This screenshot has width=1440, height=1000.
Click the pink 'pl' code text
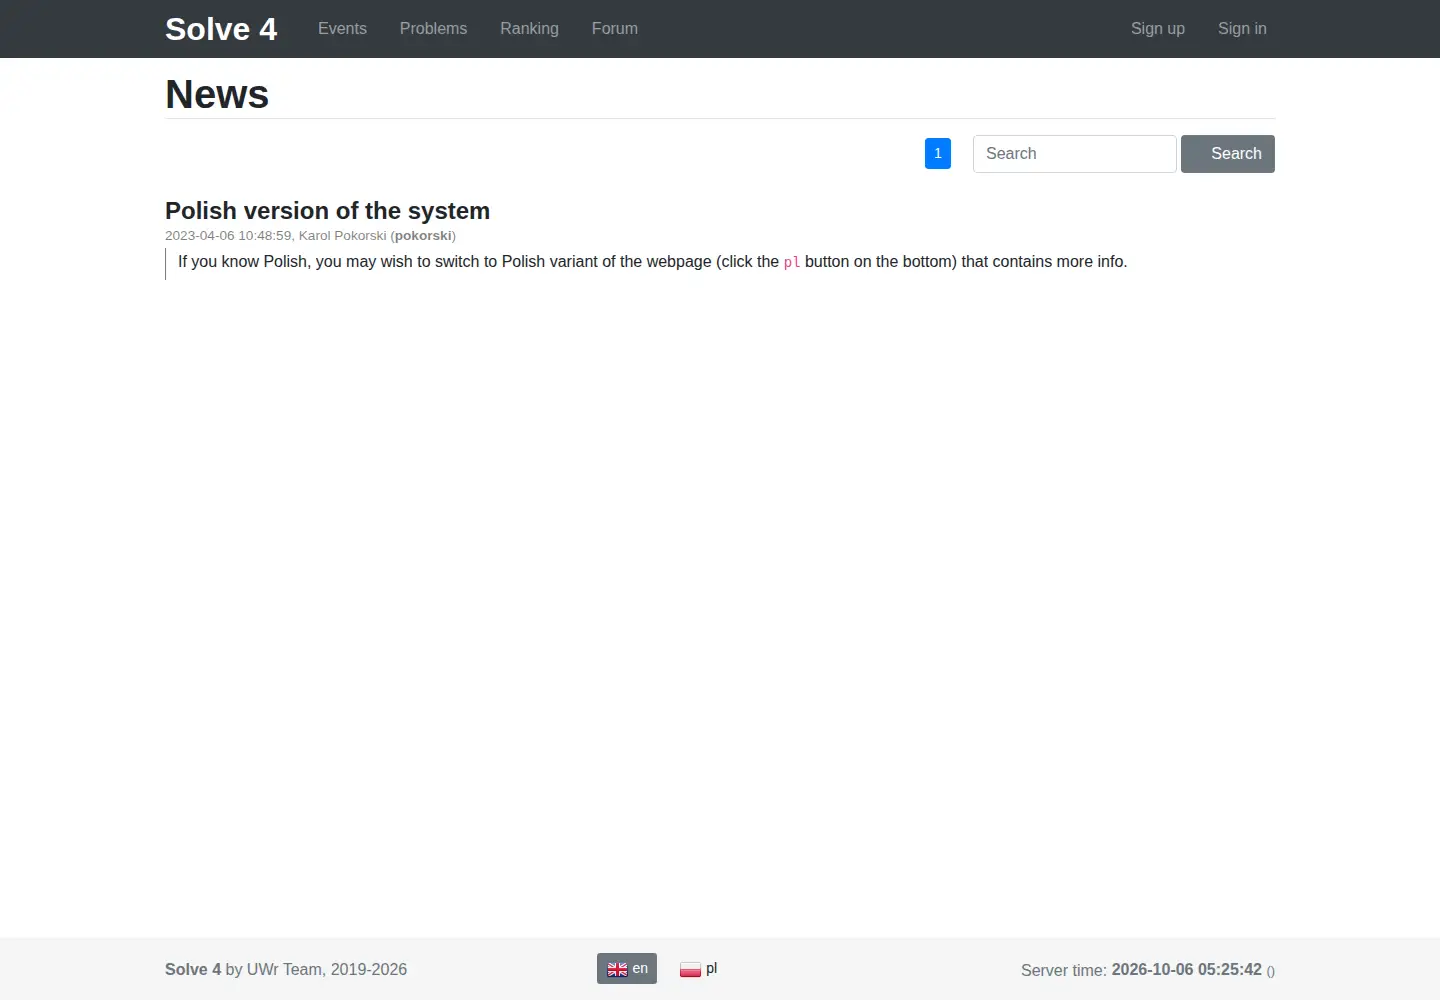click(791, 262)
